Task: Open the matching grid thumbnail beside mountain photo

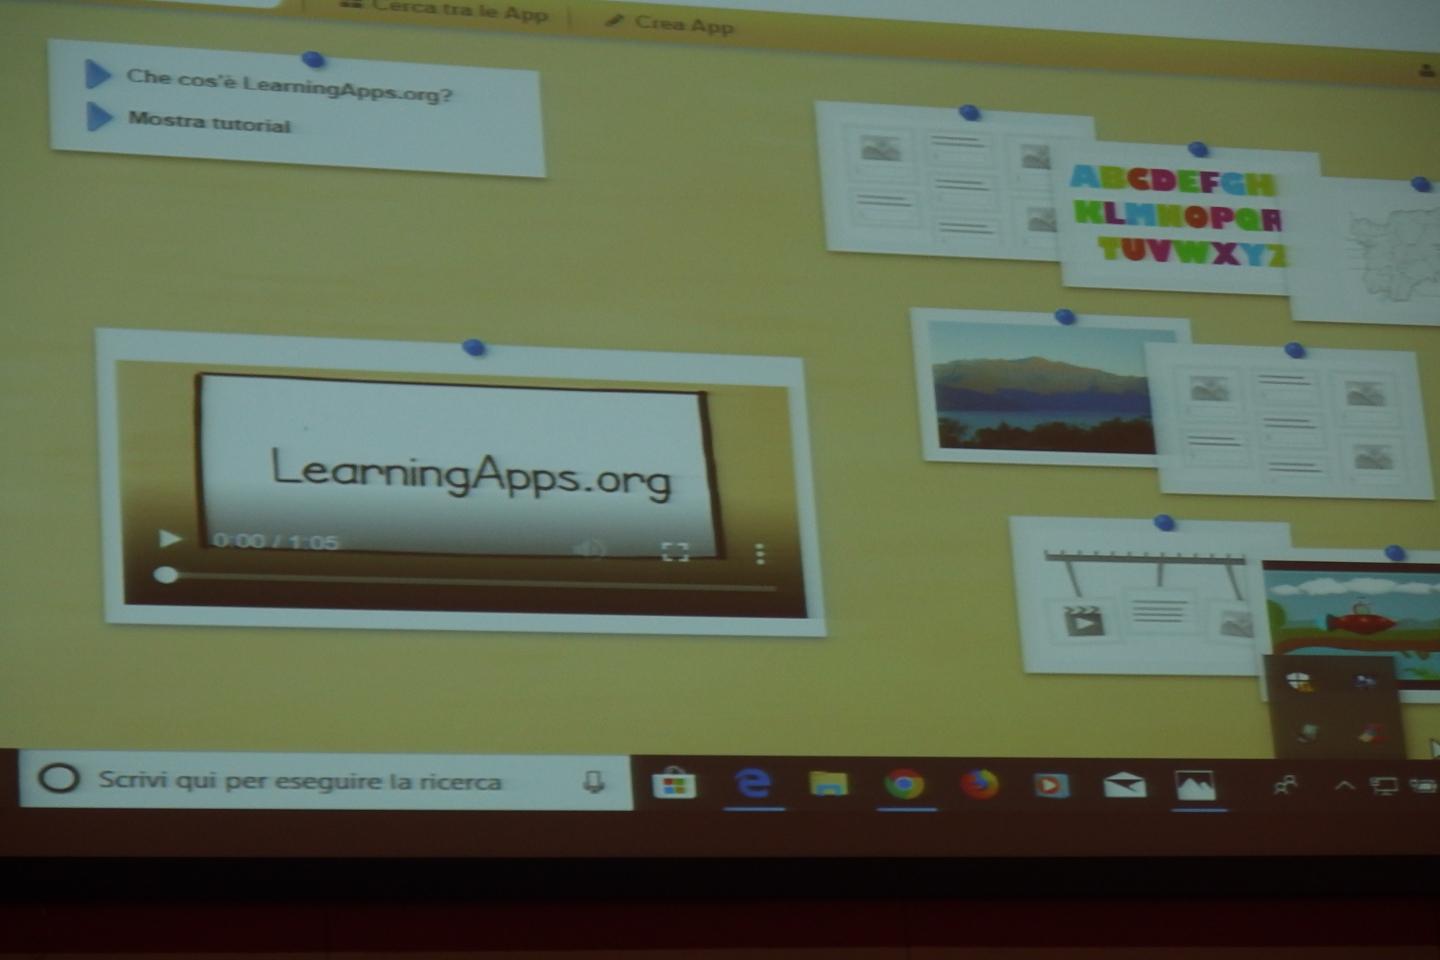Action: 1292,422
